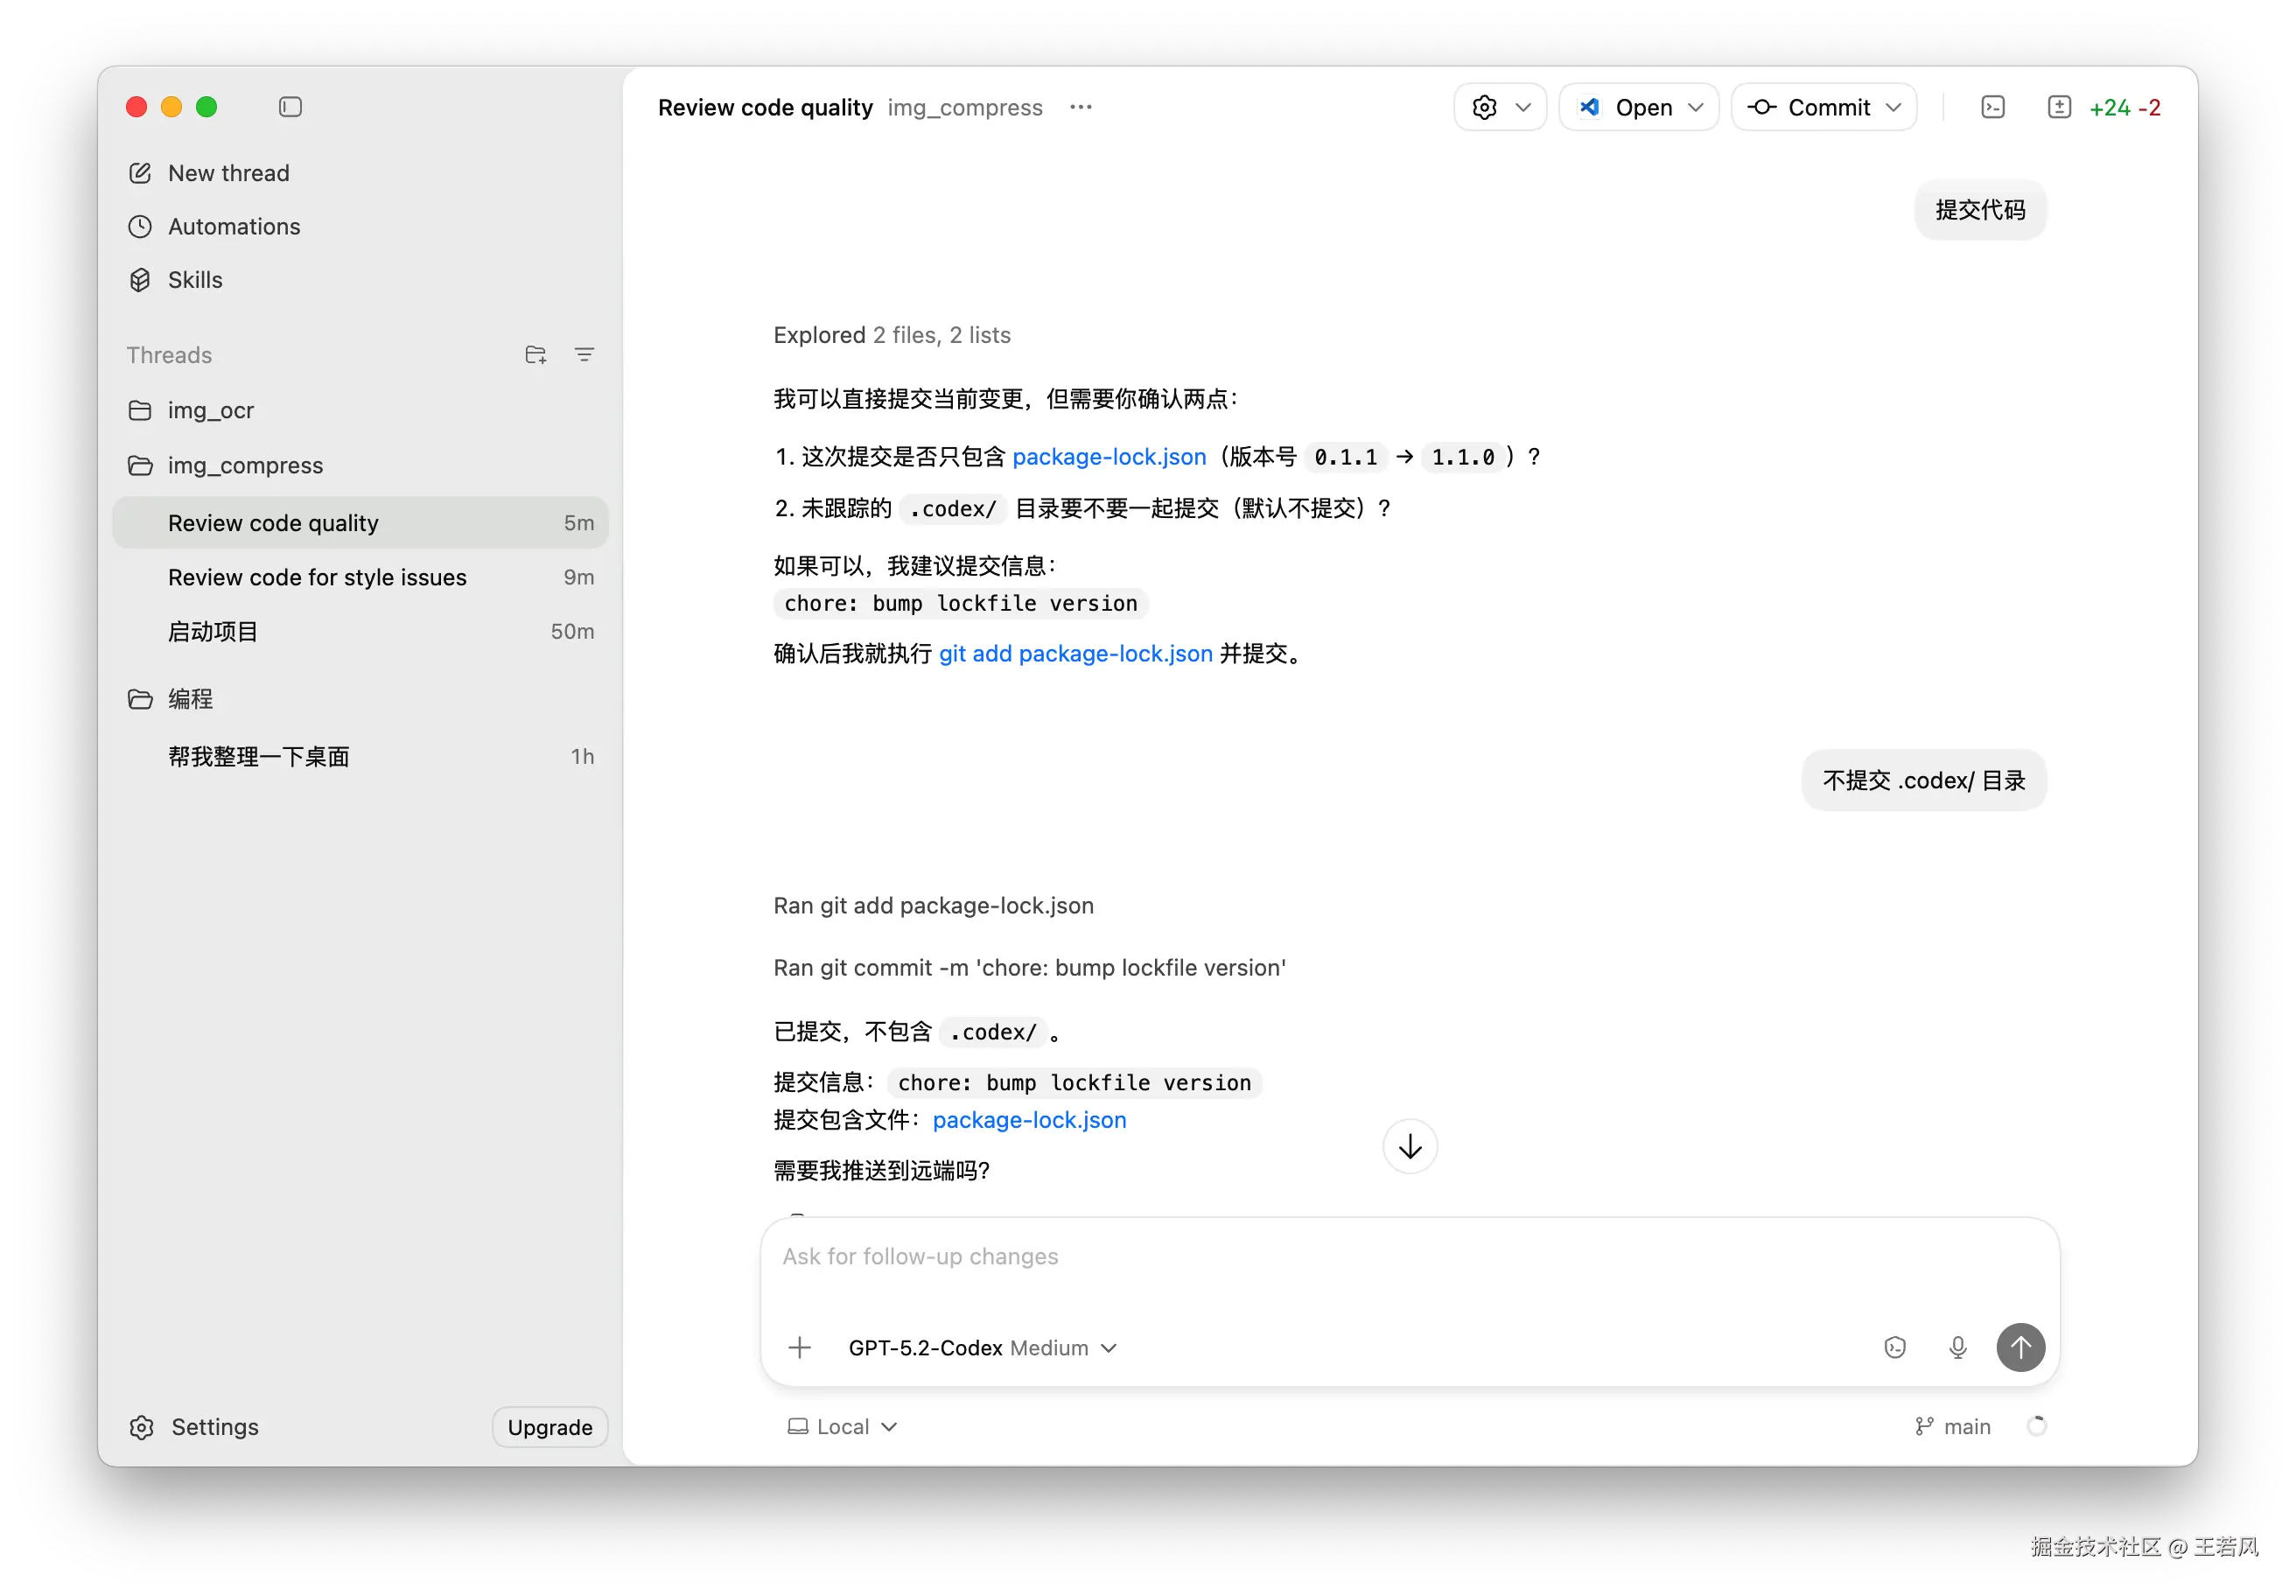Click the add new folder icon beside Threads

pyautogui.click(x=535, y=355)
